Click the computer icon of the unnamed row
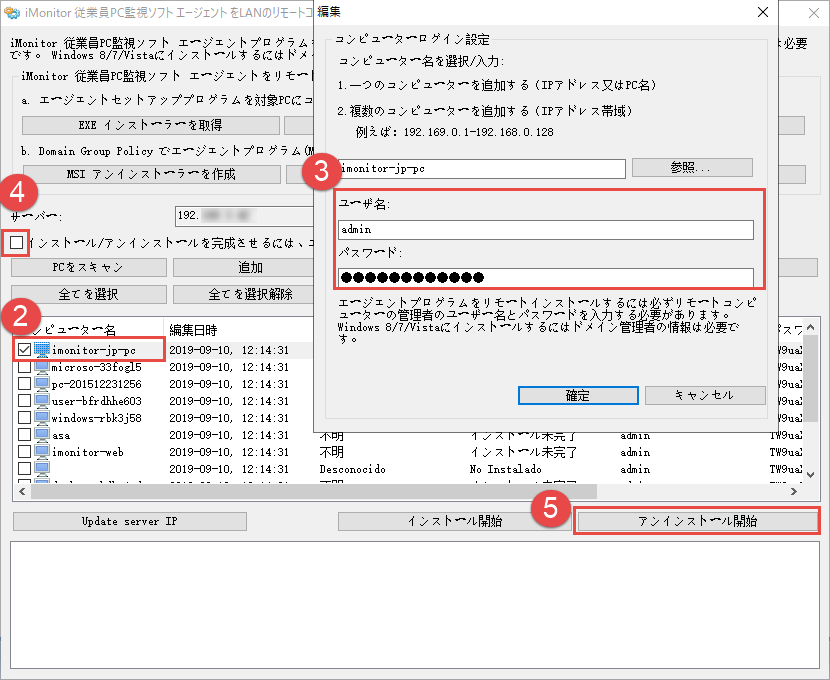Screen dimensions: 830x680 (42, 468)
